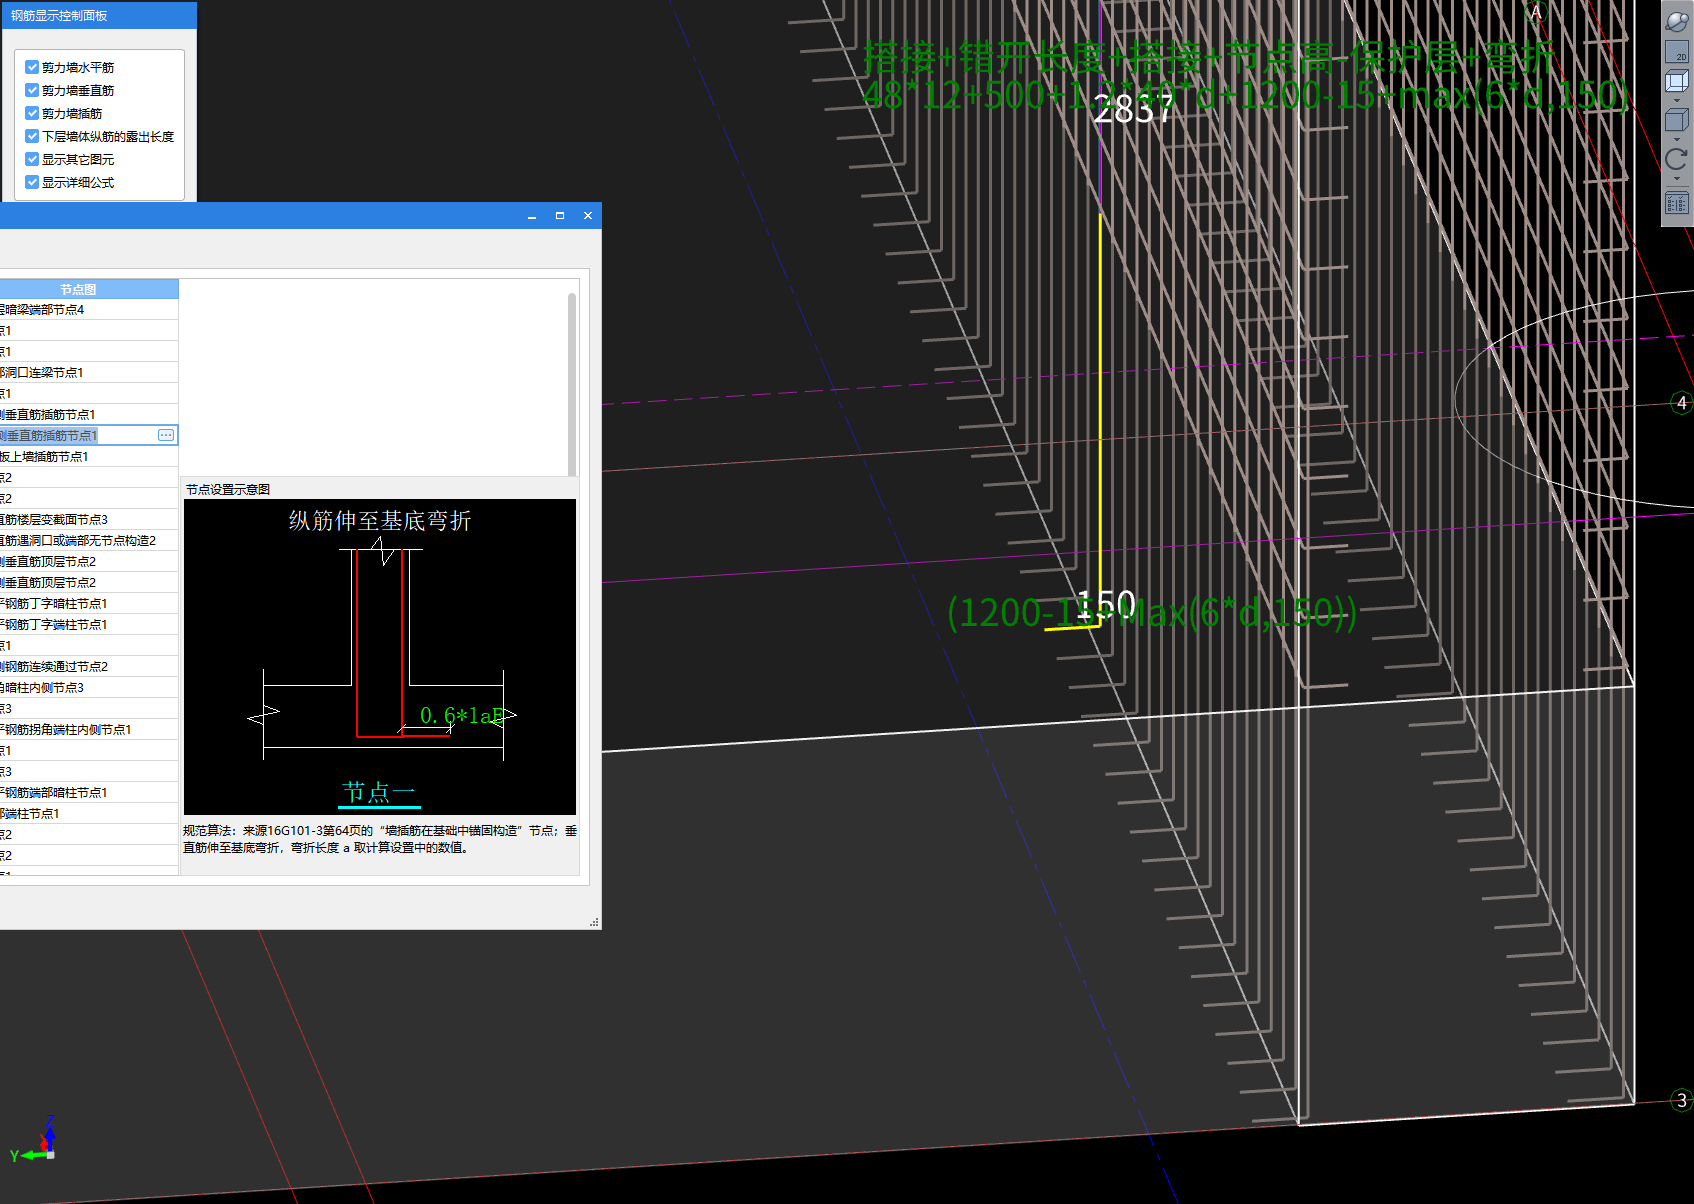1694x1204 pixels.
Task: Select row 钢筋端部暗柱节点1
Action: point(89,793)
